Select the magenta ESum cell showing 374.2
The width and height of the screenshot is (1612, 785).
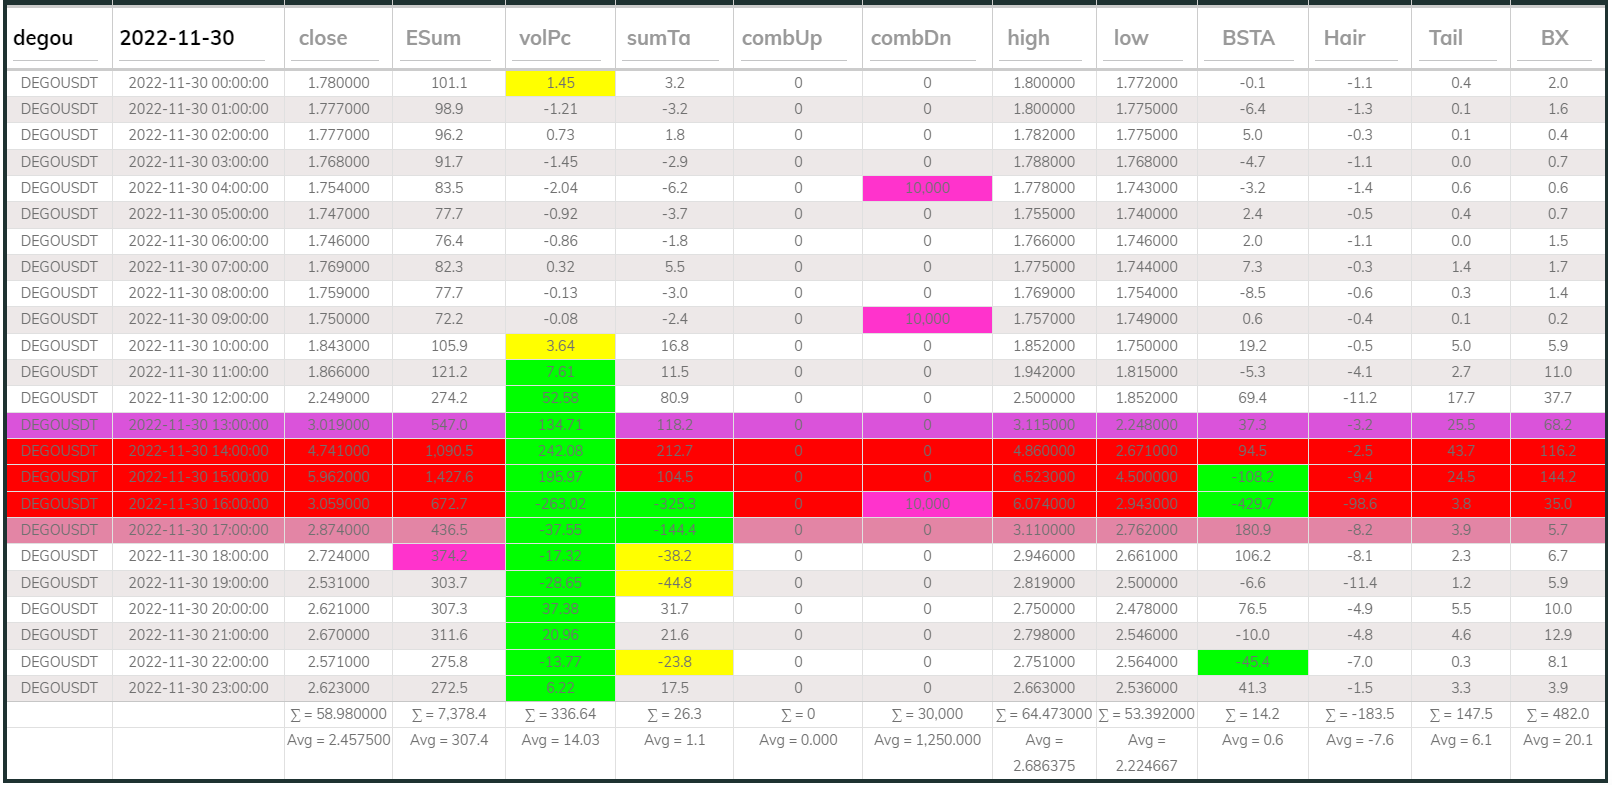[x=449, y=556]
